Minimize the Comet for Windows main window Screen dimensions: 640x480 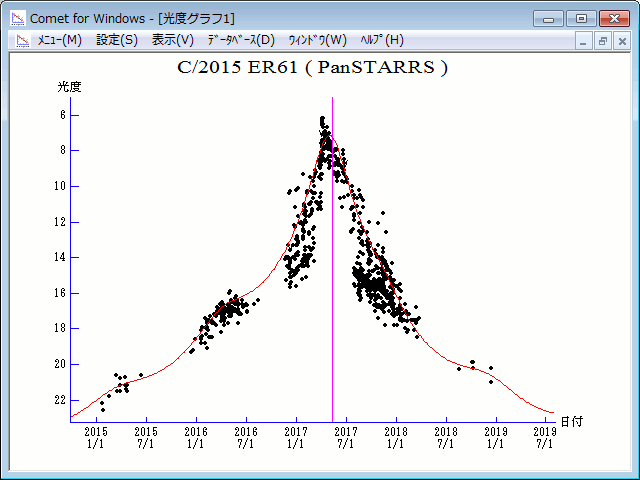(x=548, y=19)
